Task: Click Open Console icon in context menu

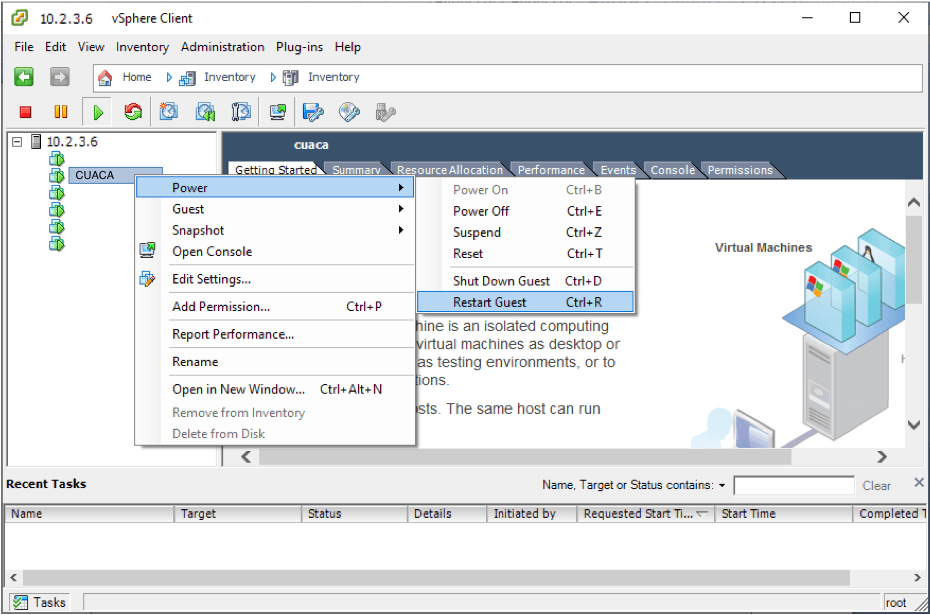Action: [x=147, y=251]
